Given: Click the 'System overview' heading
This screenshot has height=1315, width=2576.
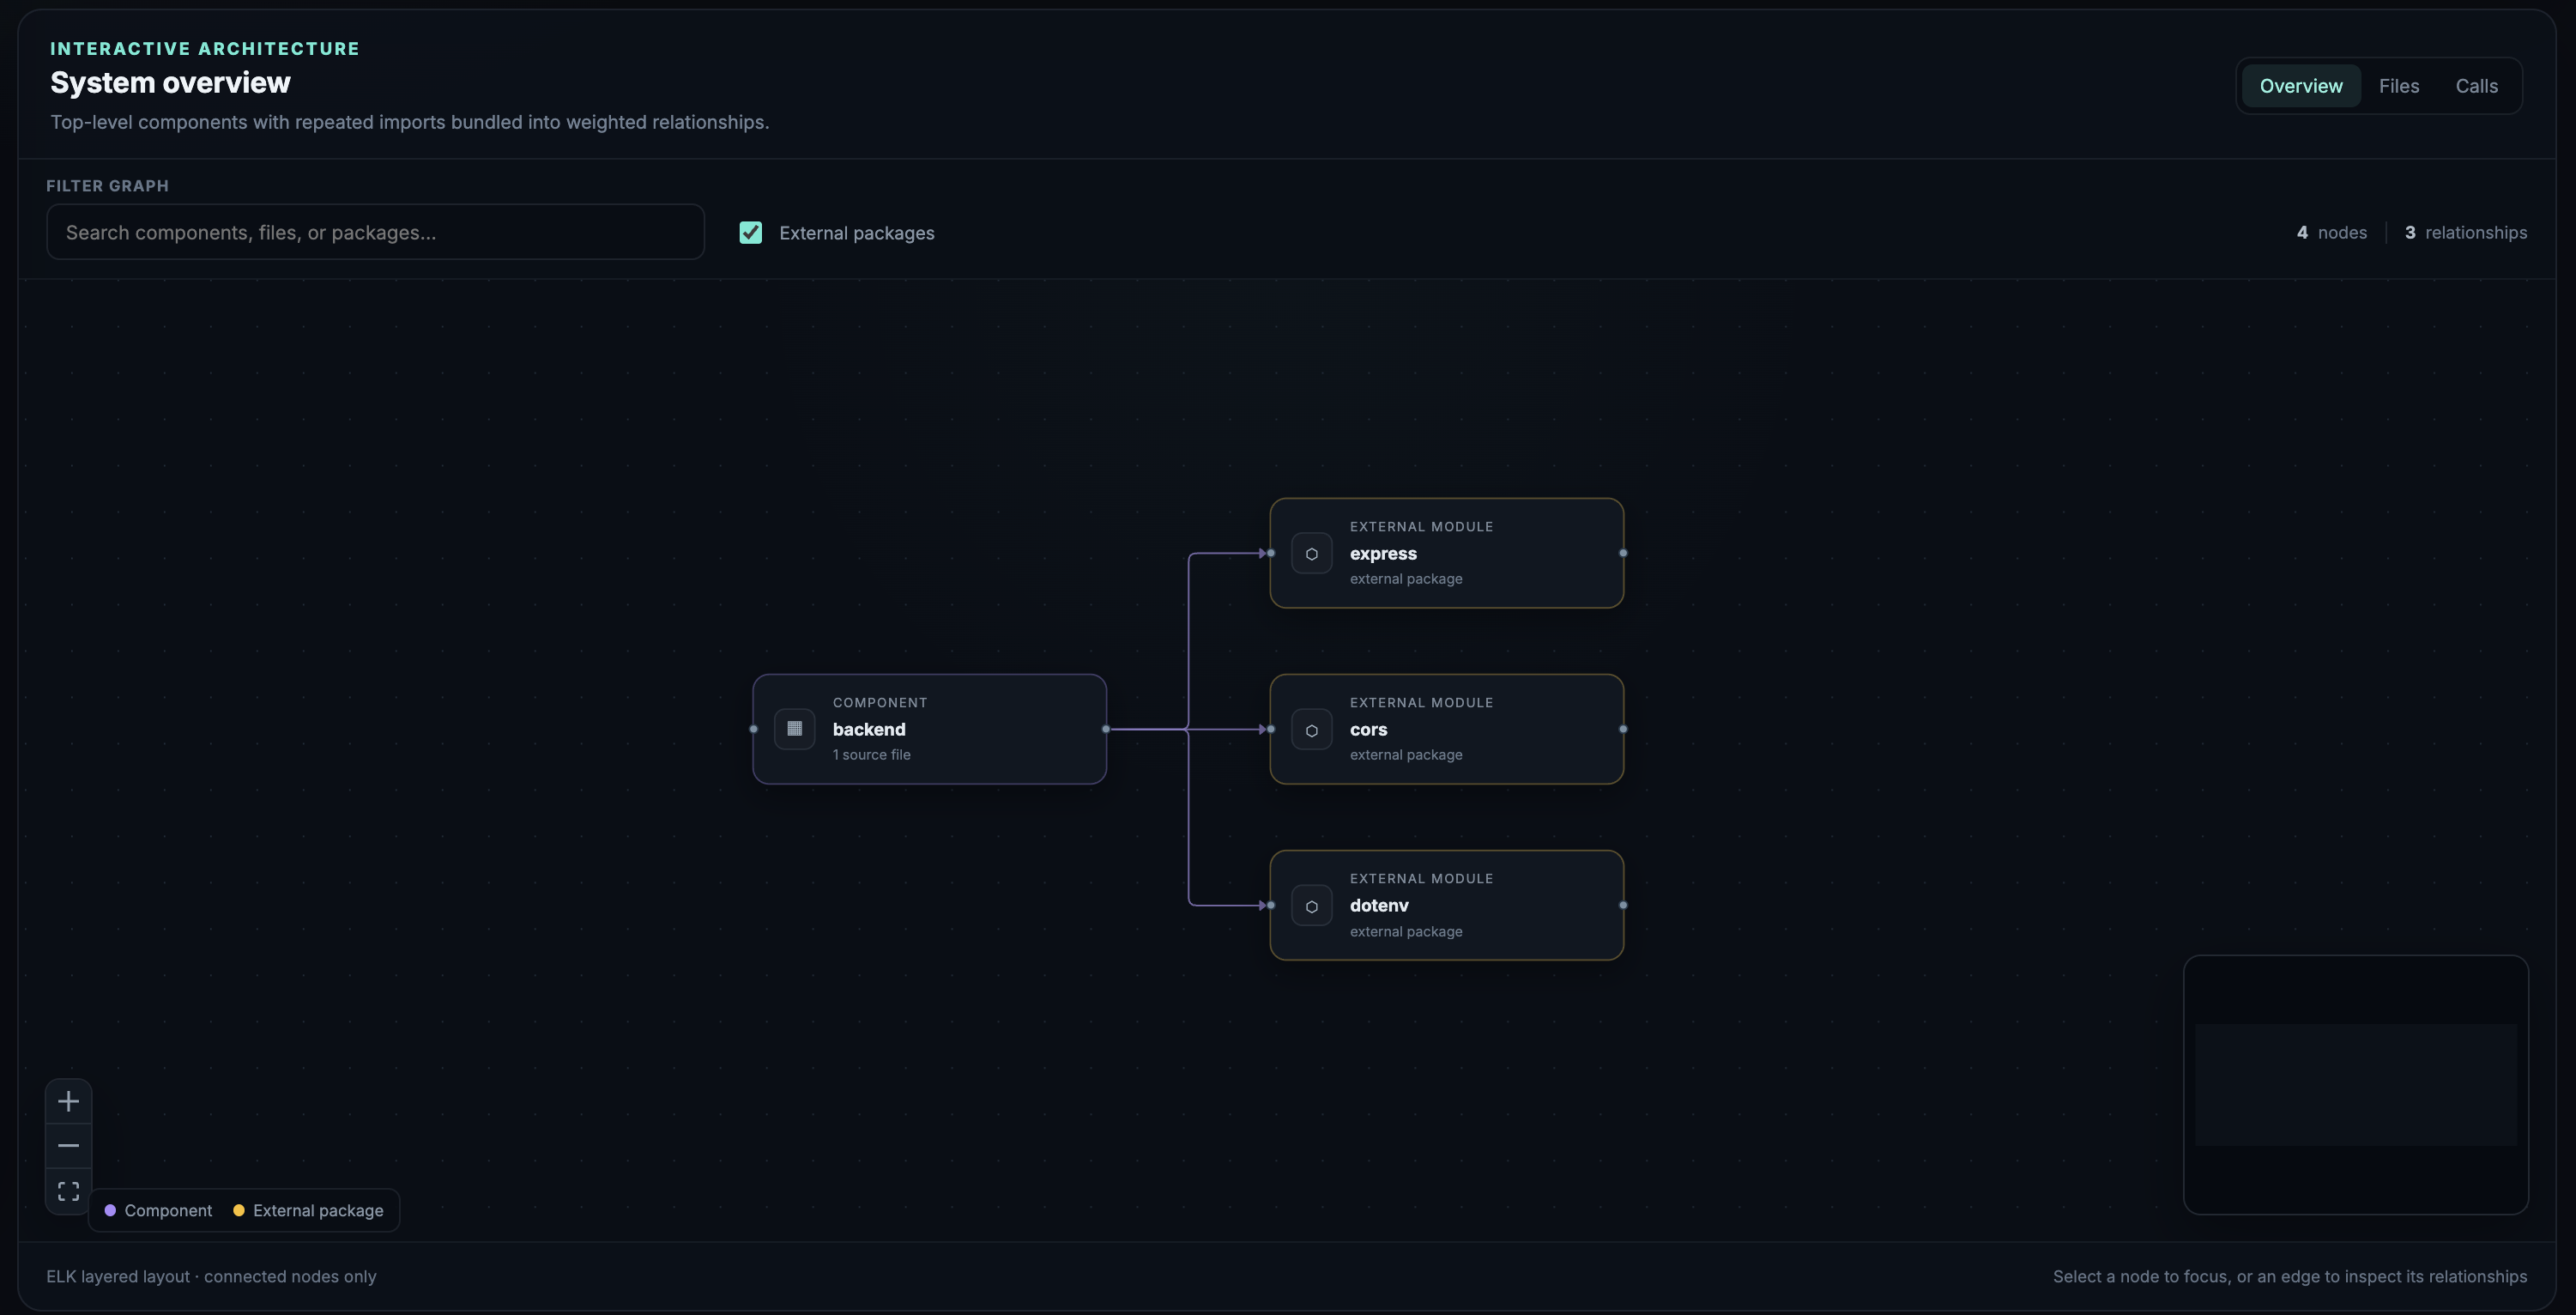Looking at the screenshot, I should 170,82.
